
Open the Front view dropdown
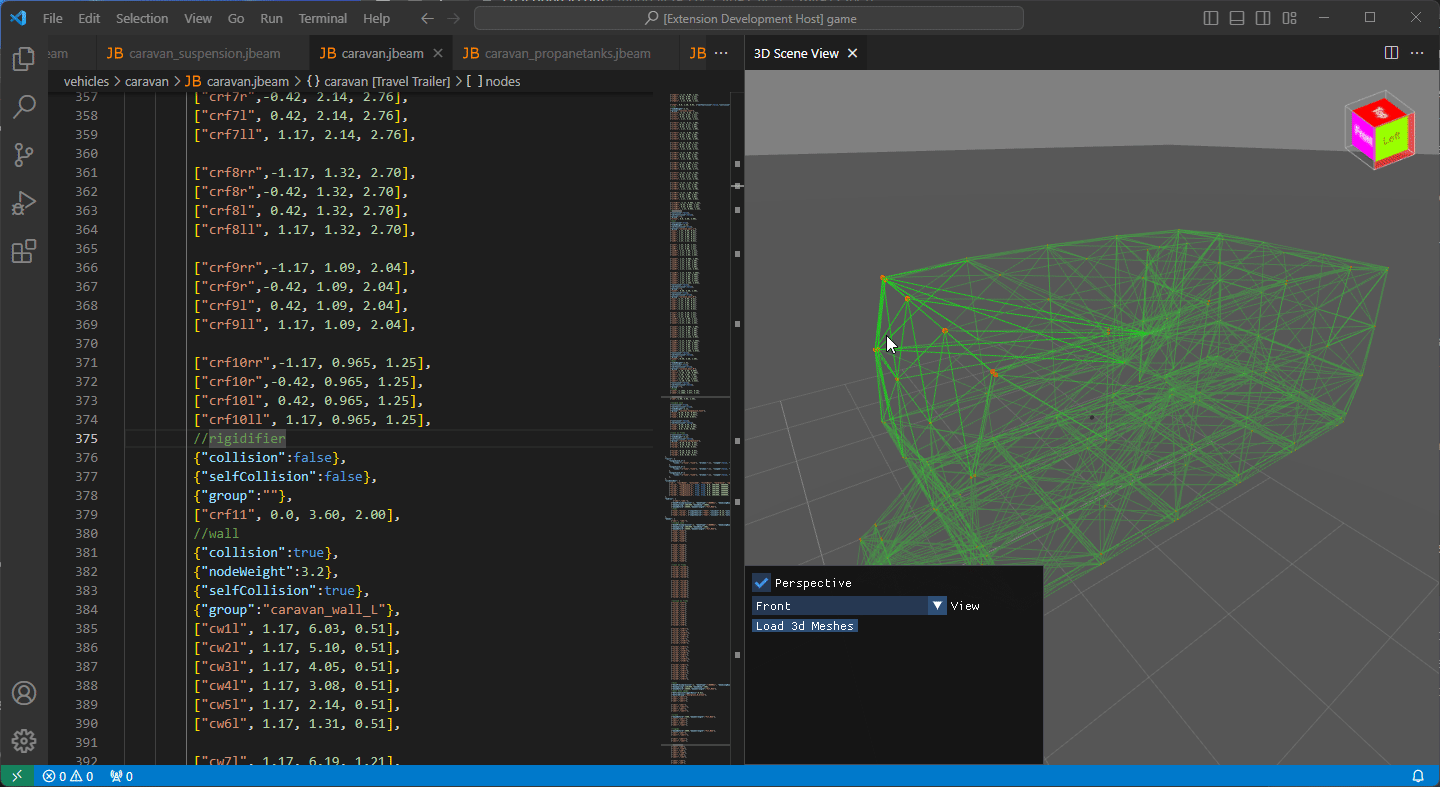849,606
